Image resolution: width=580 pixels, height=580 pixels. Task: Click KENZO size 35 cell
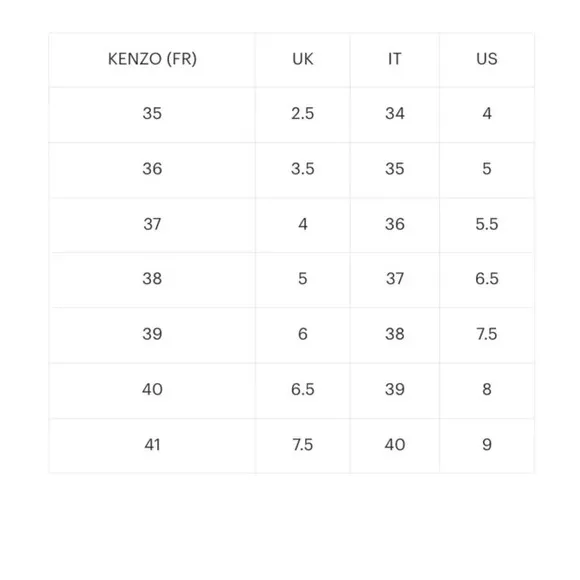point(152,114)
